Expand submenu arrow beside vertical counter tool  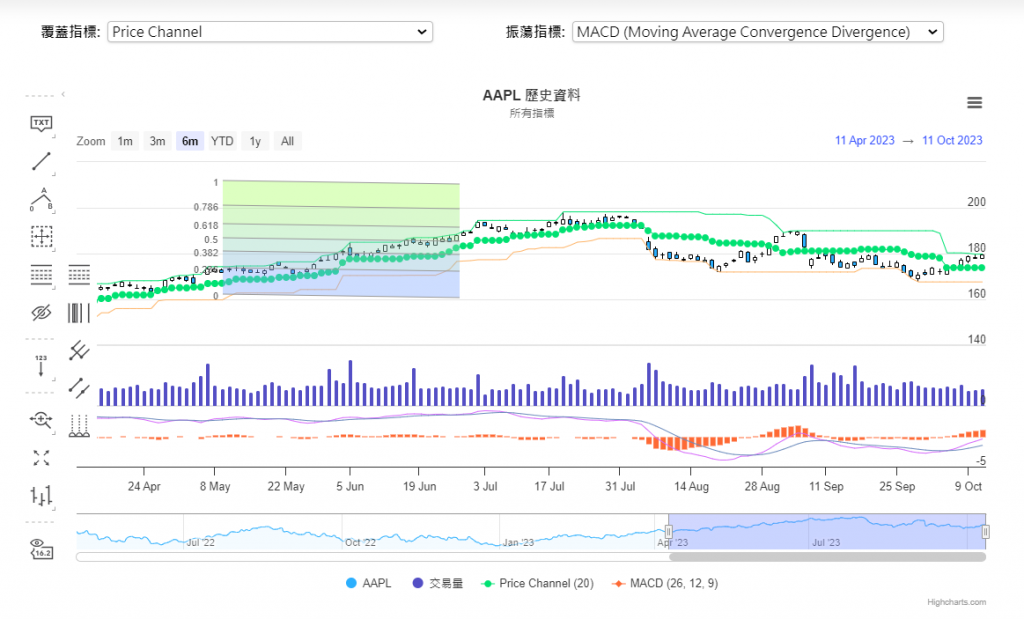point(54,379)
